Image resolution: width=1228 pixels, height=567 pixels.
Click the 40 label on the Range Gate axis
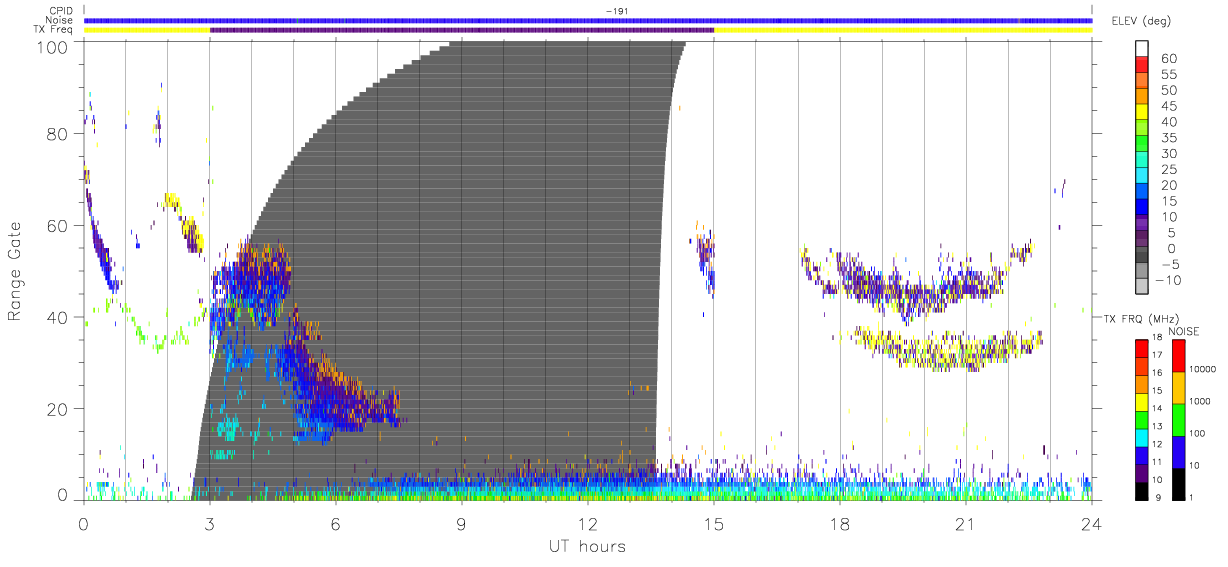(59, 317)
